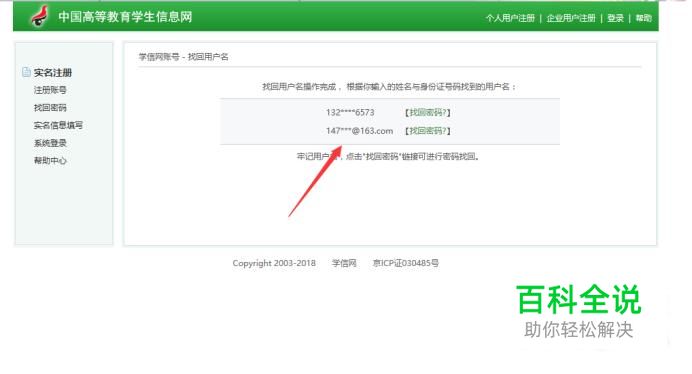Click the 学信网 footer link
The height and width of the screenshot is (374, 692).
click(344, 263)
